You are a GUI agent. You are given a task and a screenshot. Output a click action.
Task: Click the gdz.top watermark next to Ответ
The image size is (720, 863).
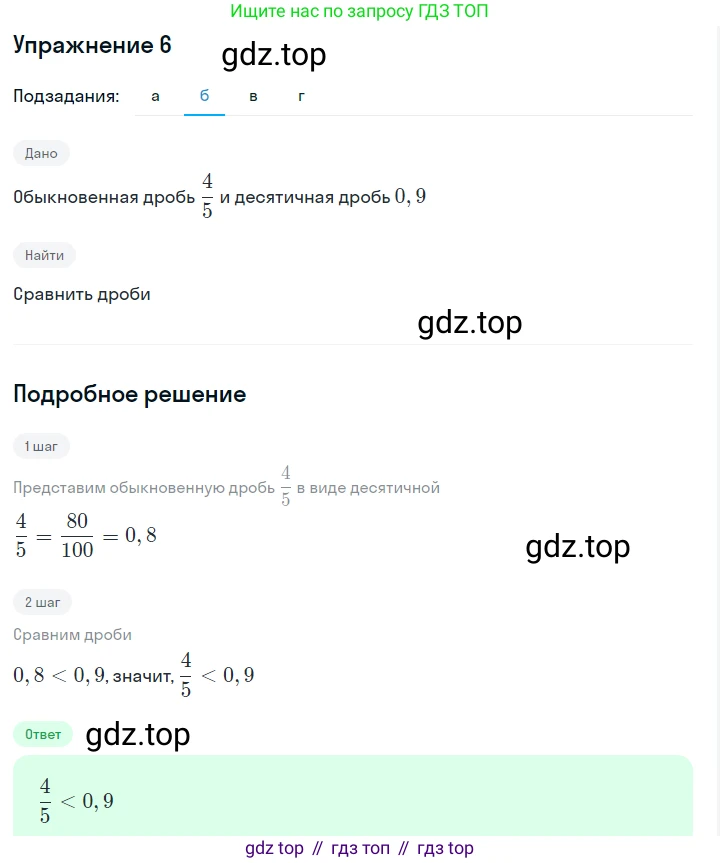138,735
